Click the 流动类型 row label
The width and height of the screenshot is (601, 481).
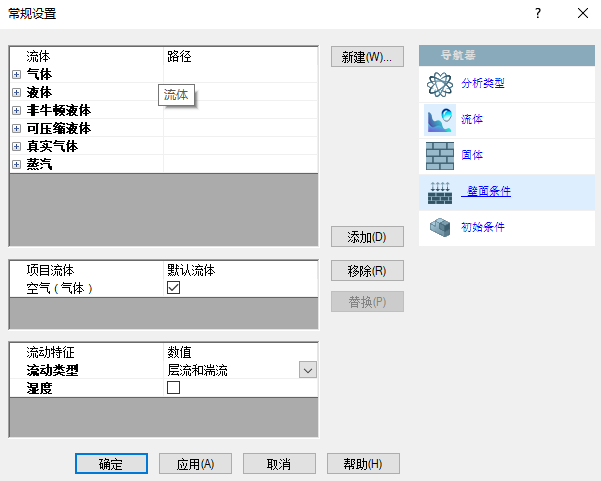(52, 370)
